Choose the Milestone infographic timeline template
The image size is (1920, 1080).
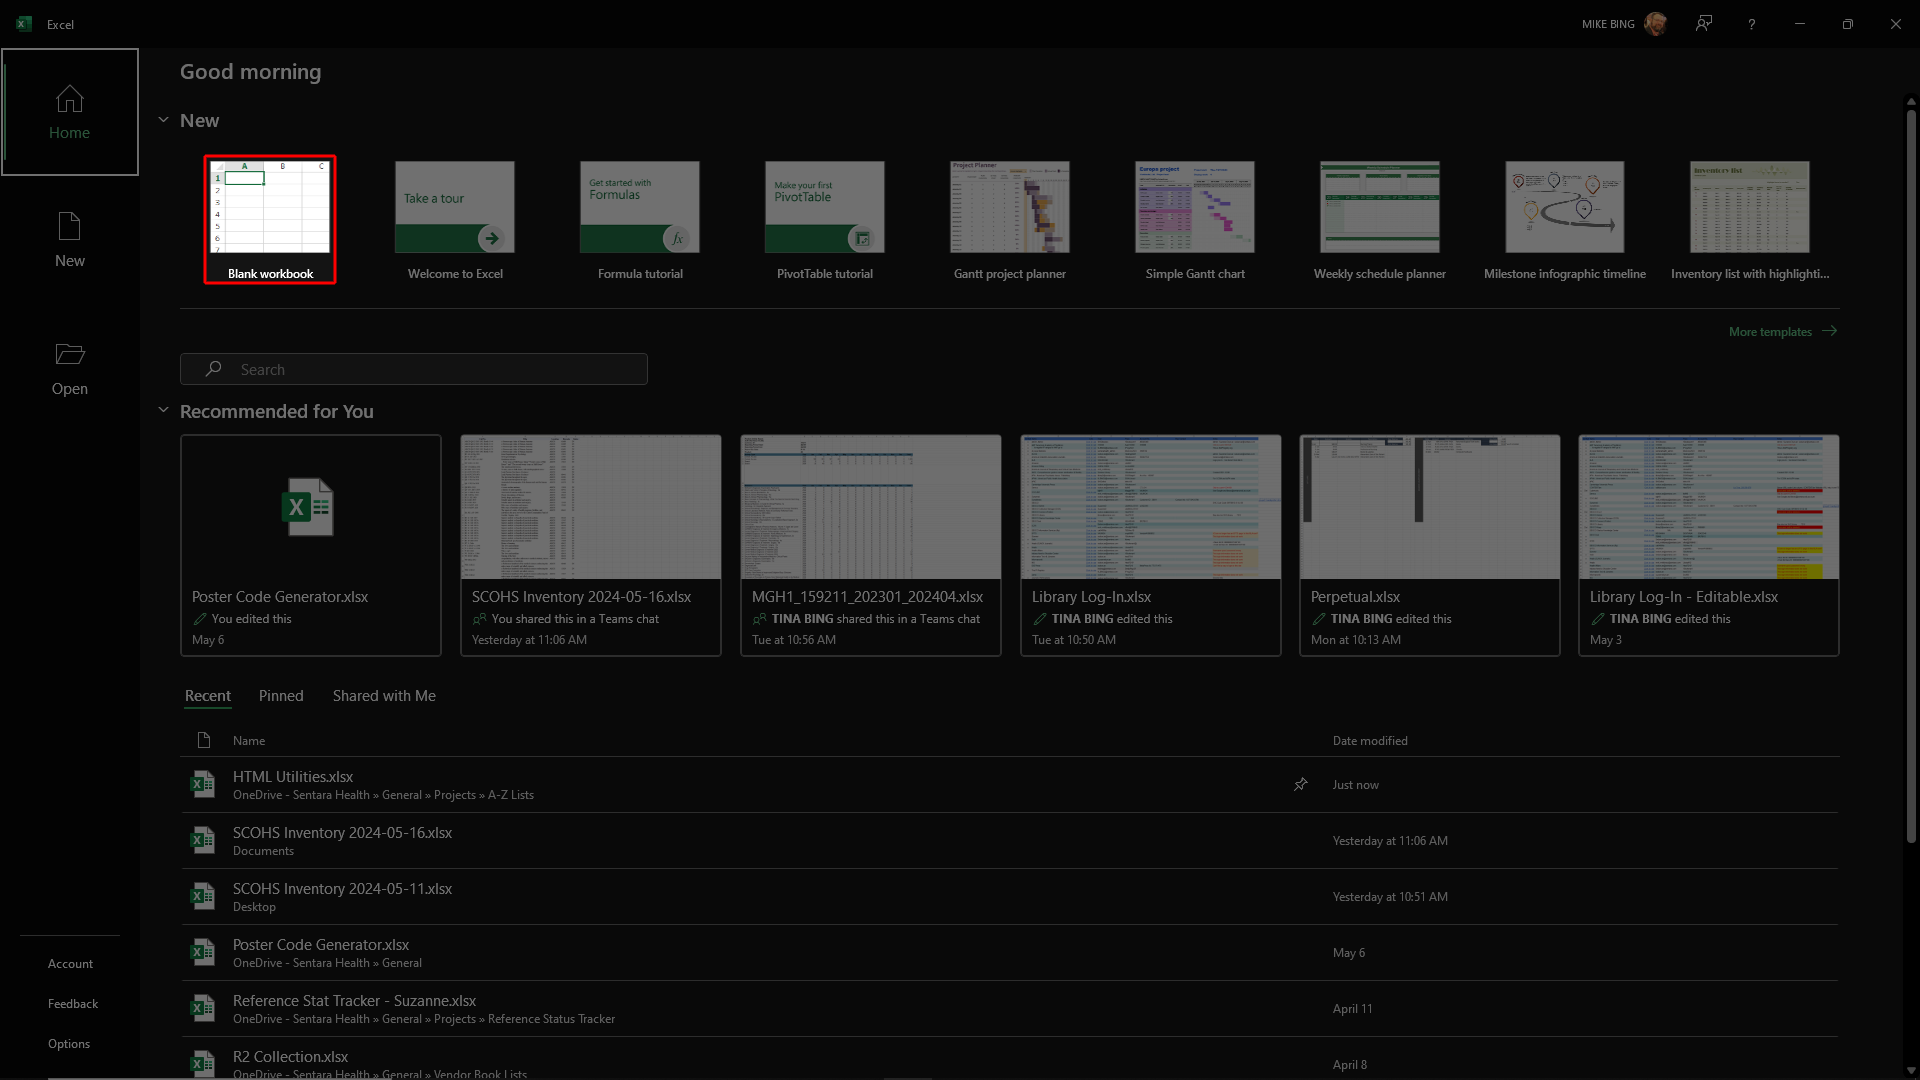pyautogui.click(x=1565, y=220)
